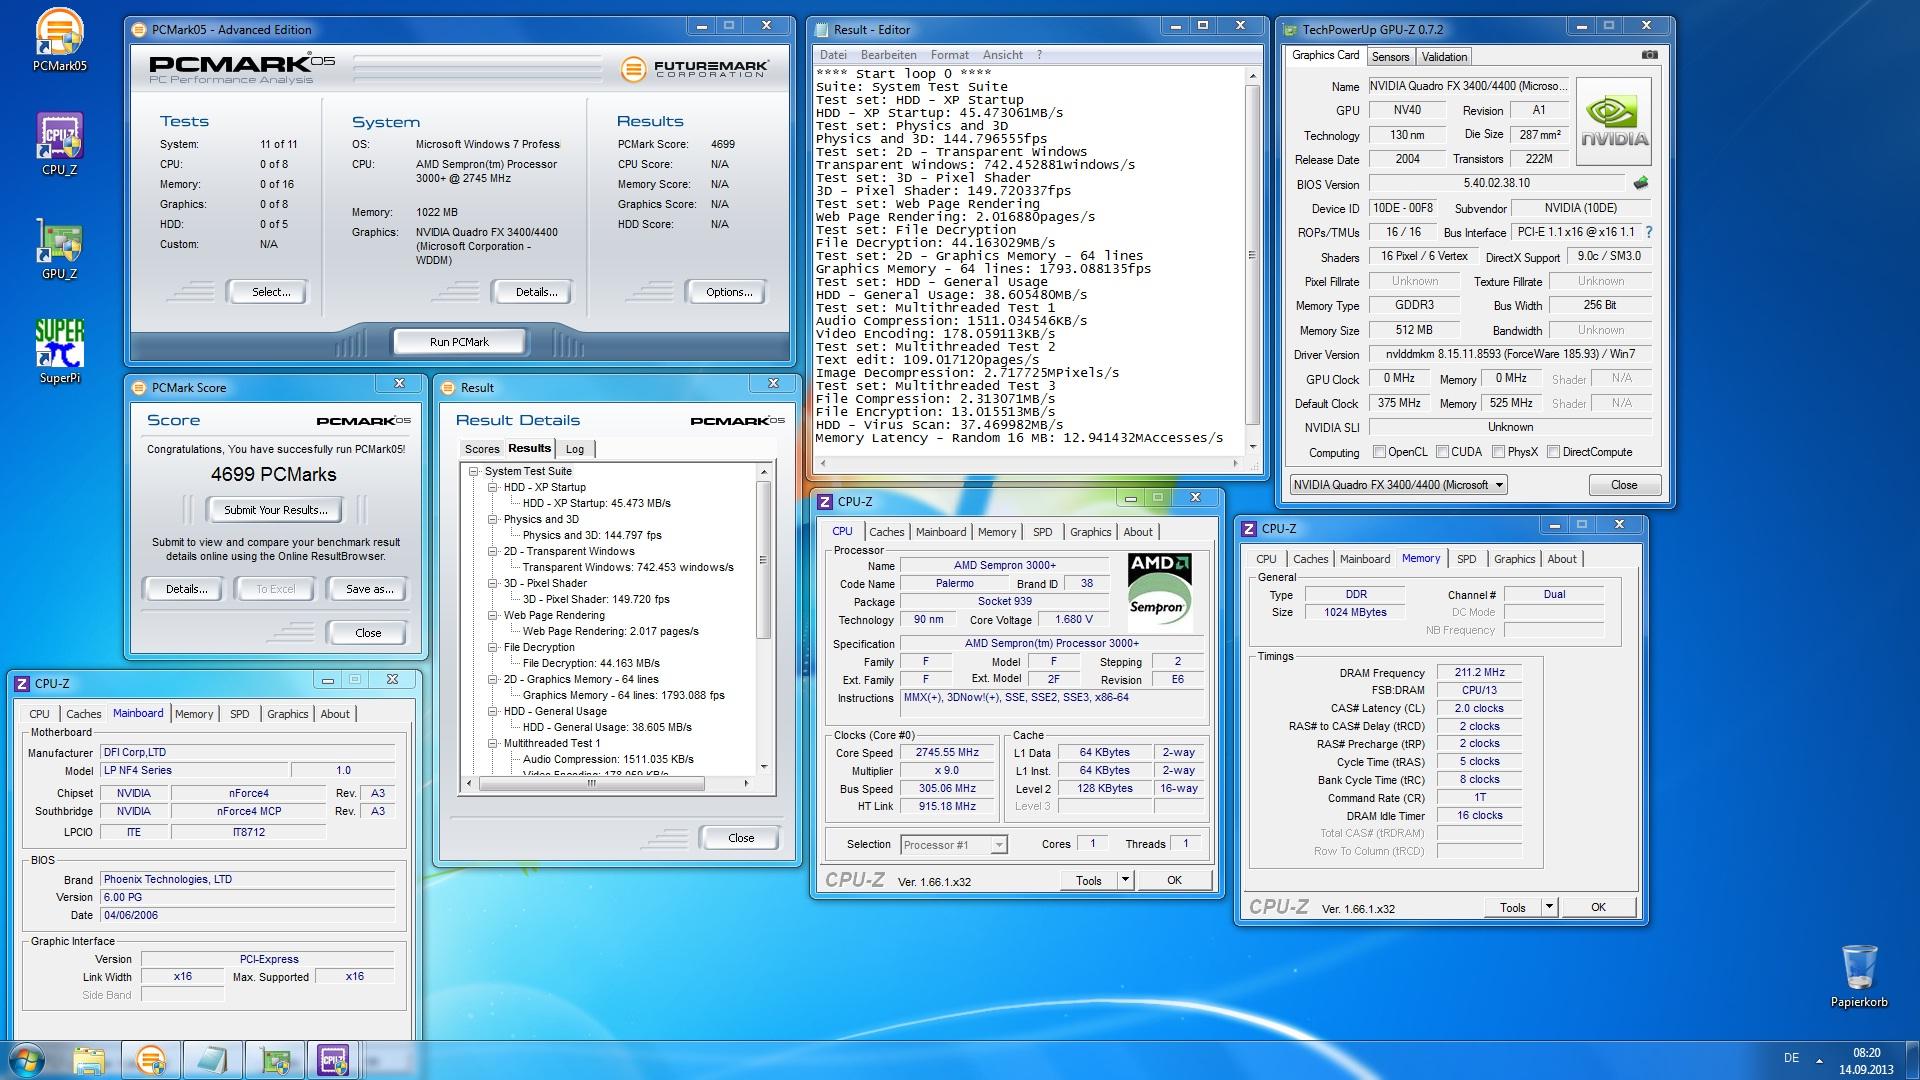The height and width of the screenshot is (1080, 1920).
Task: Click the Bus Interface question mark in GPU-Z
Action: 1649,232
